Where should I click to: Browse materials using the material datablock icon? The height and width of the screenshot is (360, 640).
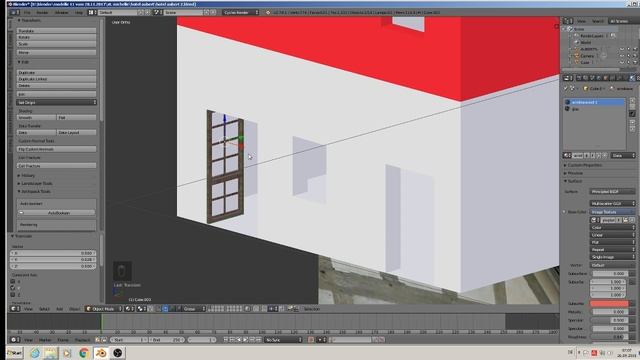[567, 156]
